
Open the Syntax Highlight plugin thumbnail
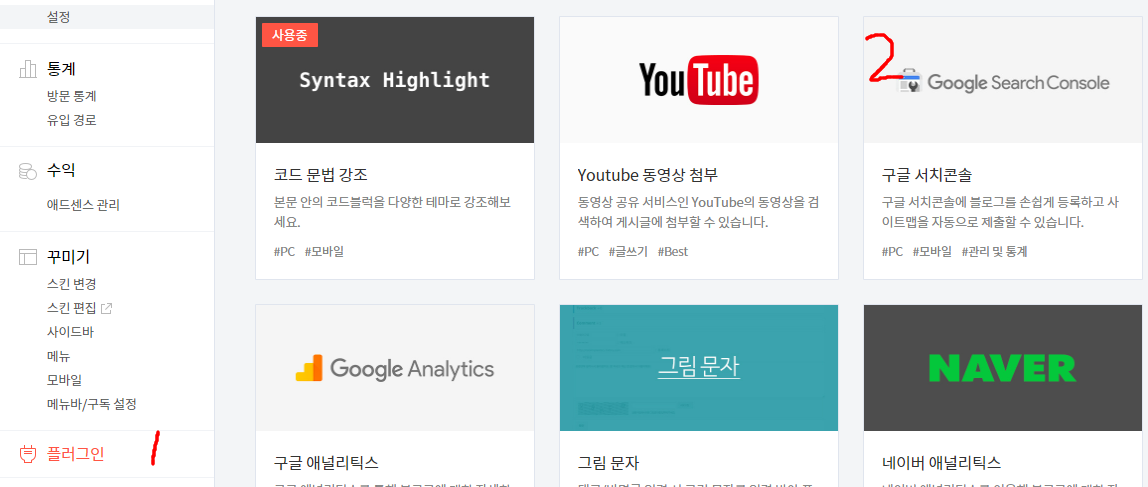[x=395, y=80]
